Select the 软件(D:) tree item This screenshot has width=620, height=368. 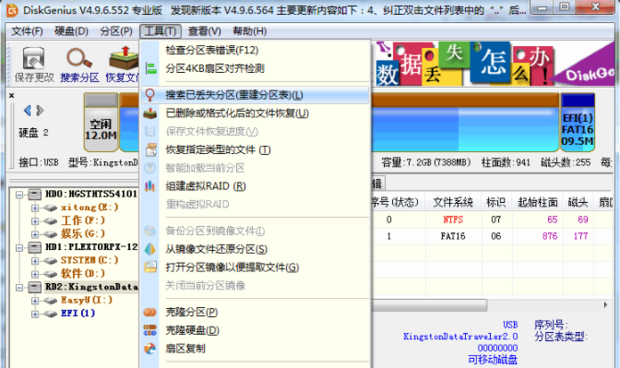tap(83, 274)
